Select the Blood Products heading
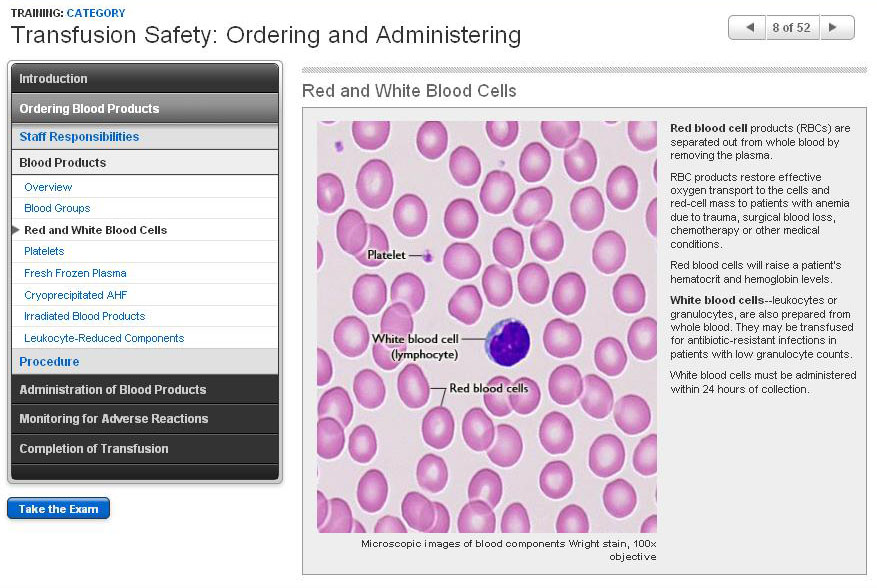The height and width of the screenshot is (588, 877). (62, 163)
